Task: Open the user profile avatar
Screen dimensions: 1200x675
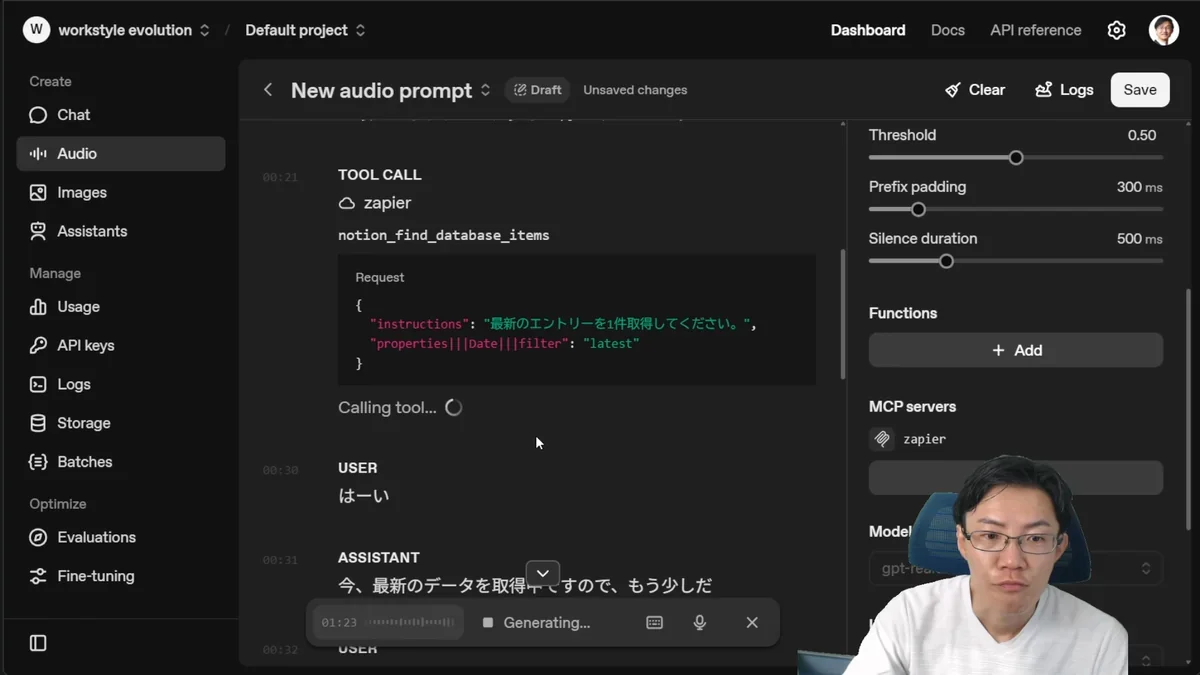Action: click(x=1164, y=30)
